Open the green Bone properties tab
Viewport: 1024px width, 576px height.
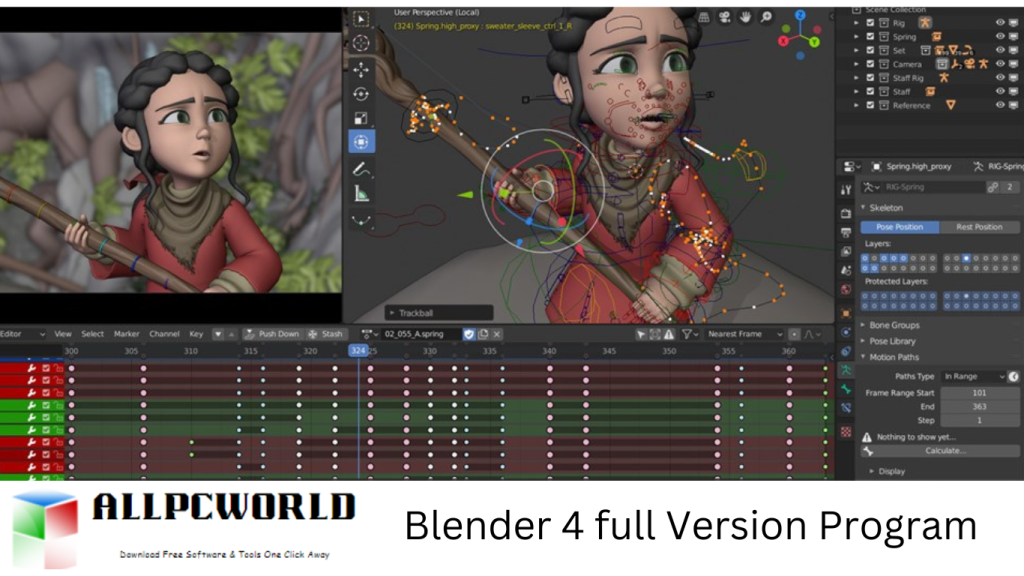846,389
